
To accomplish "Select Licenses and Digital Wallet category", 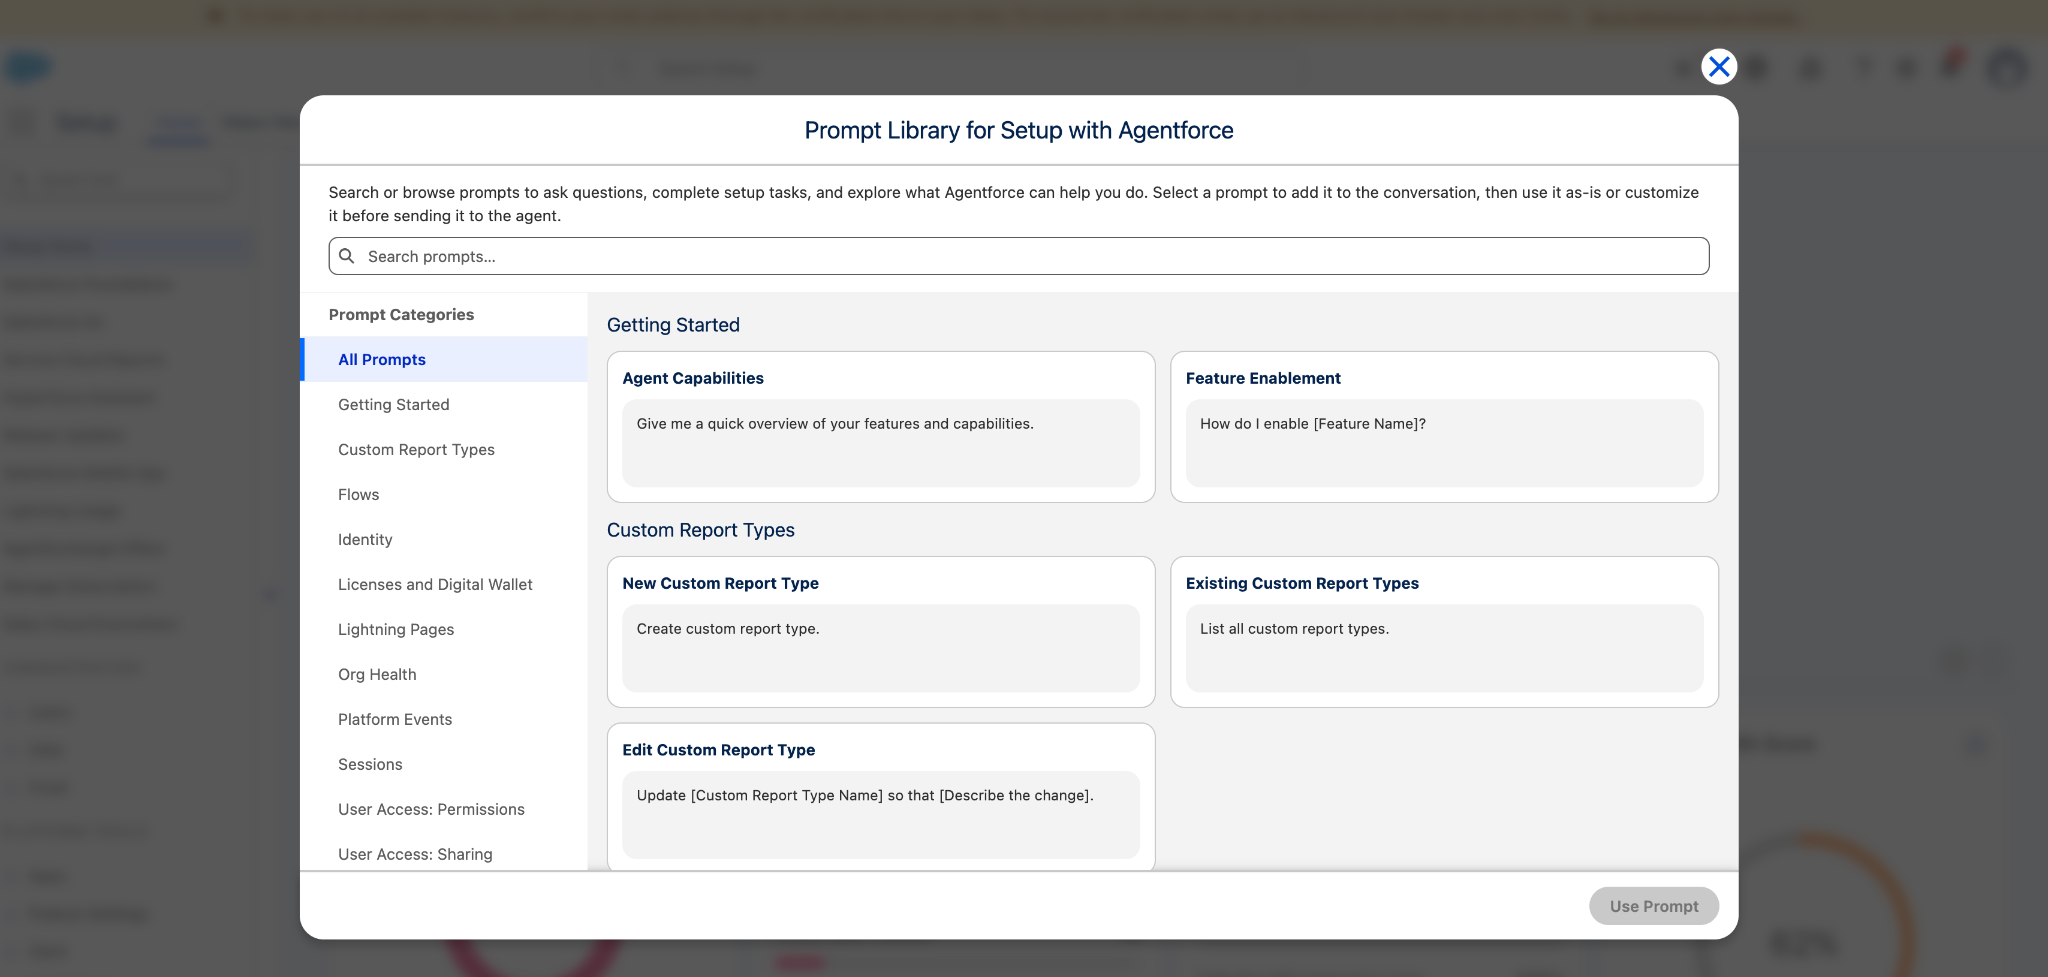I will click(444, 584).
